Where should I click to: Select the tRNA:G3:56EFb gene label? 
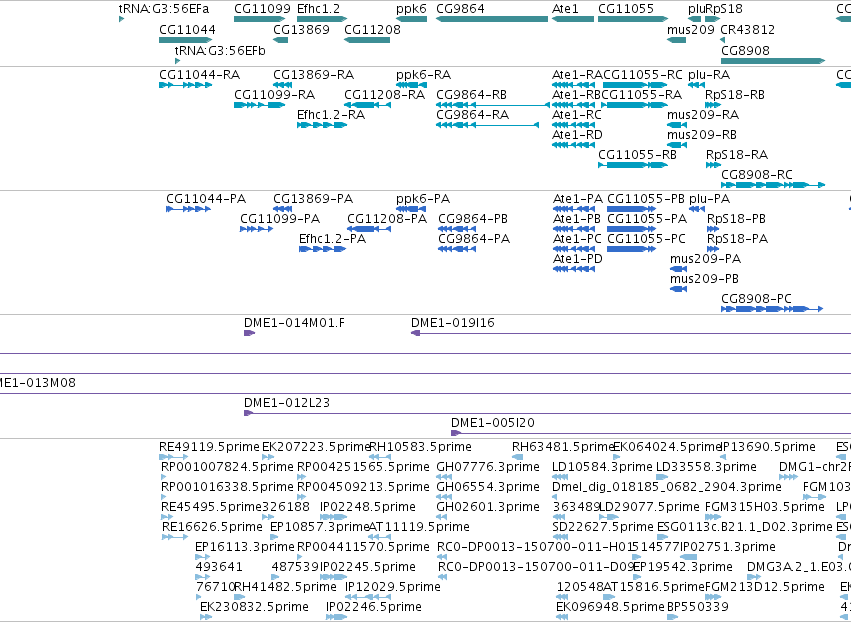[x=220, y=51]
